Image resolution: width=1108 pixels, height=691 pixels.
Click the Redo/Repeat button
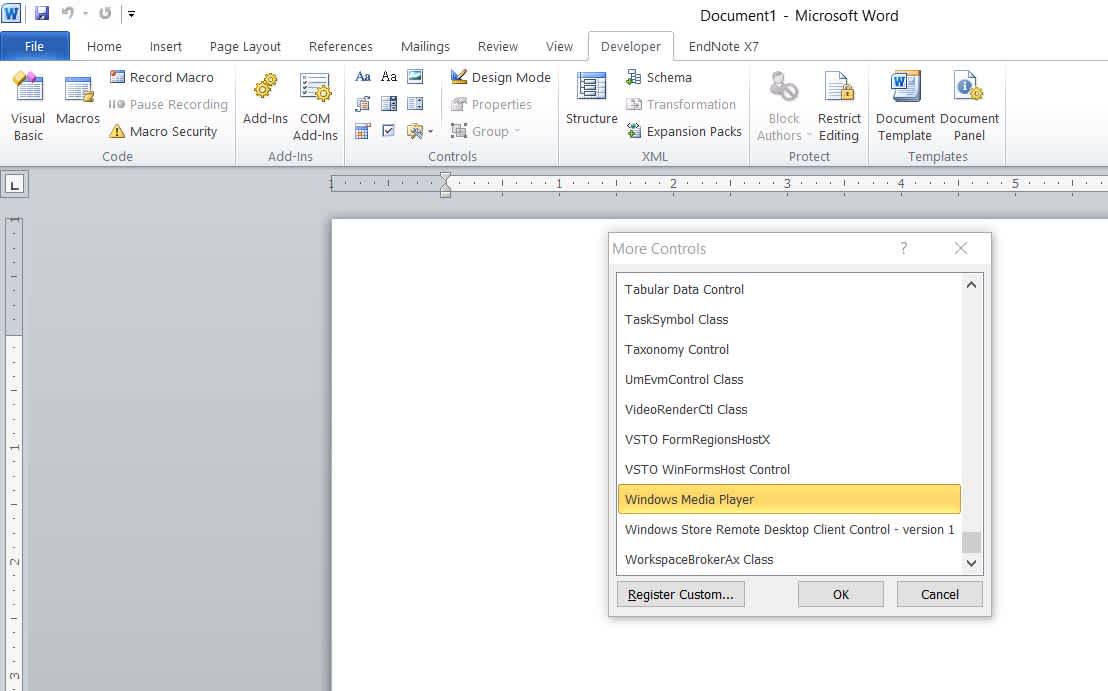tap(105, 13)
